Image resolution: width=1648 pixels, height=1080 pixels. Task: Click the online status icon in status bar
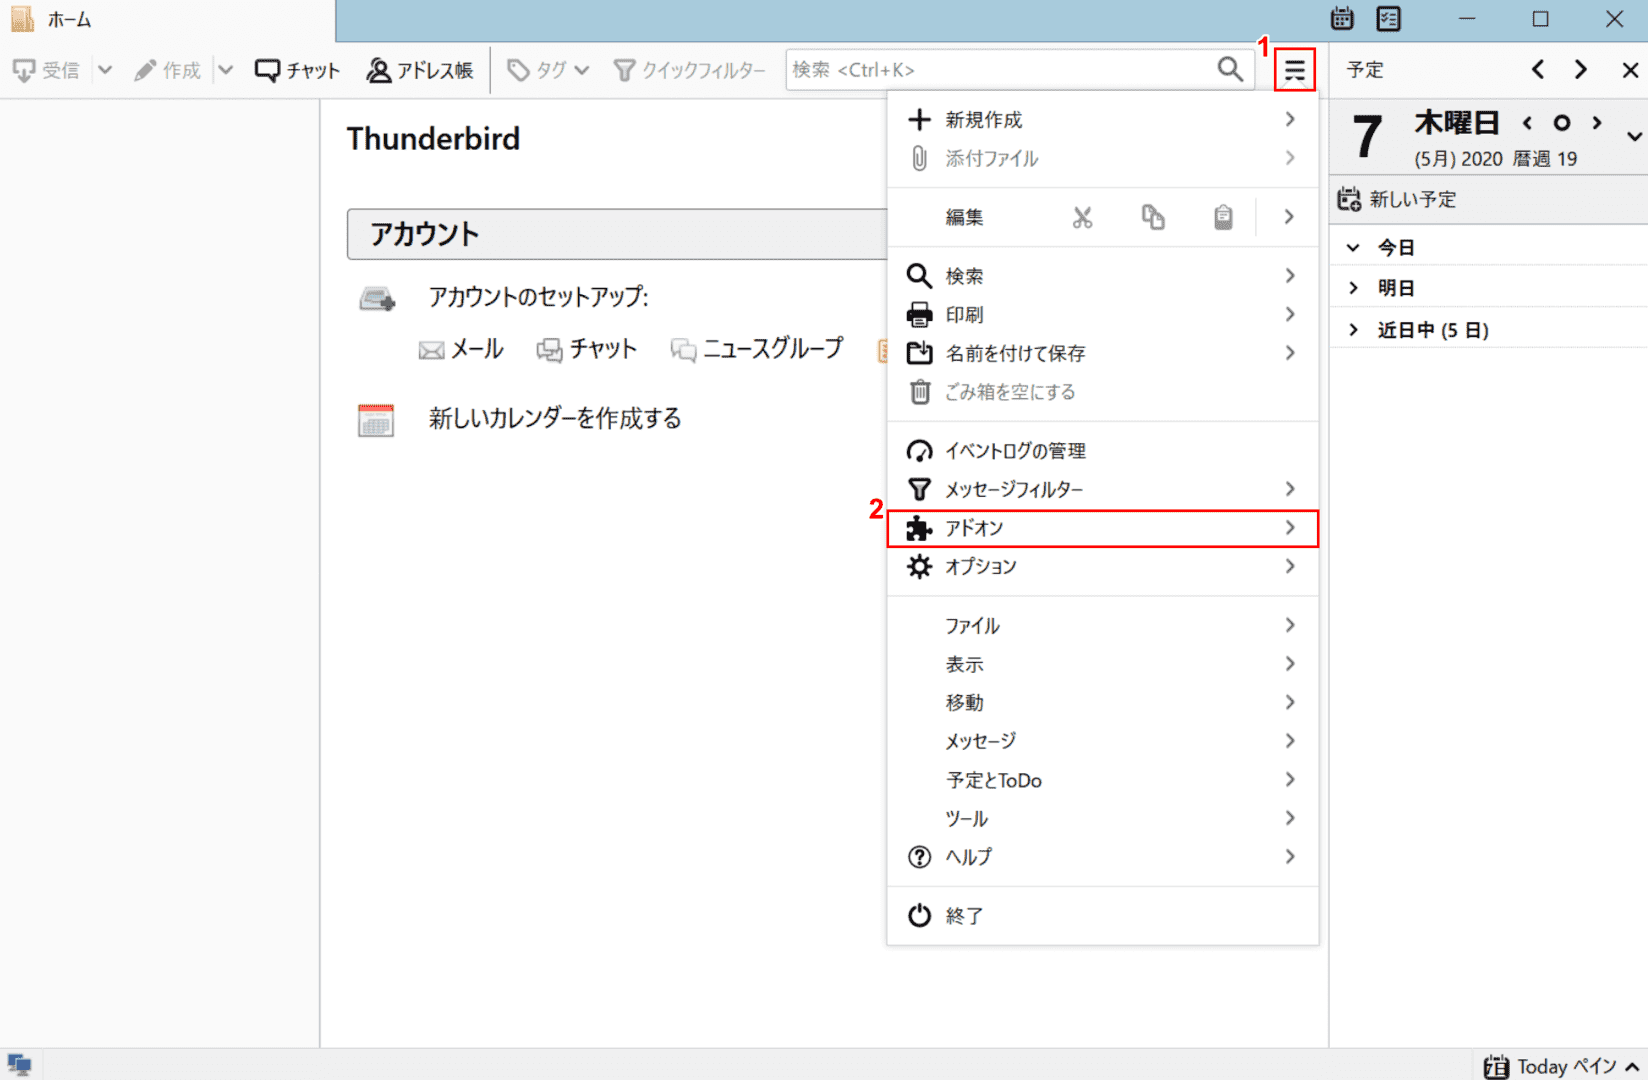[19, 1065]
